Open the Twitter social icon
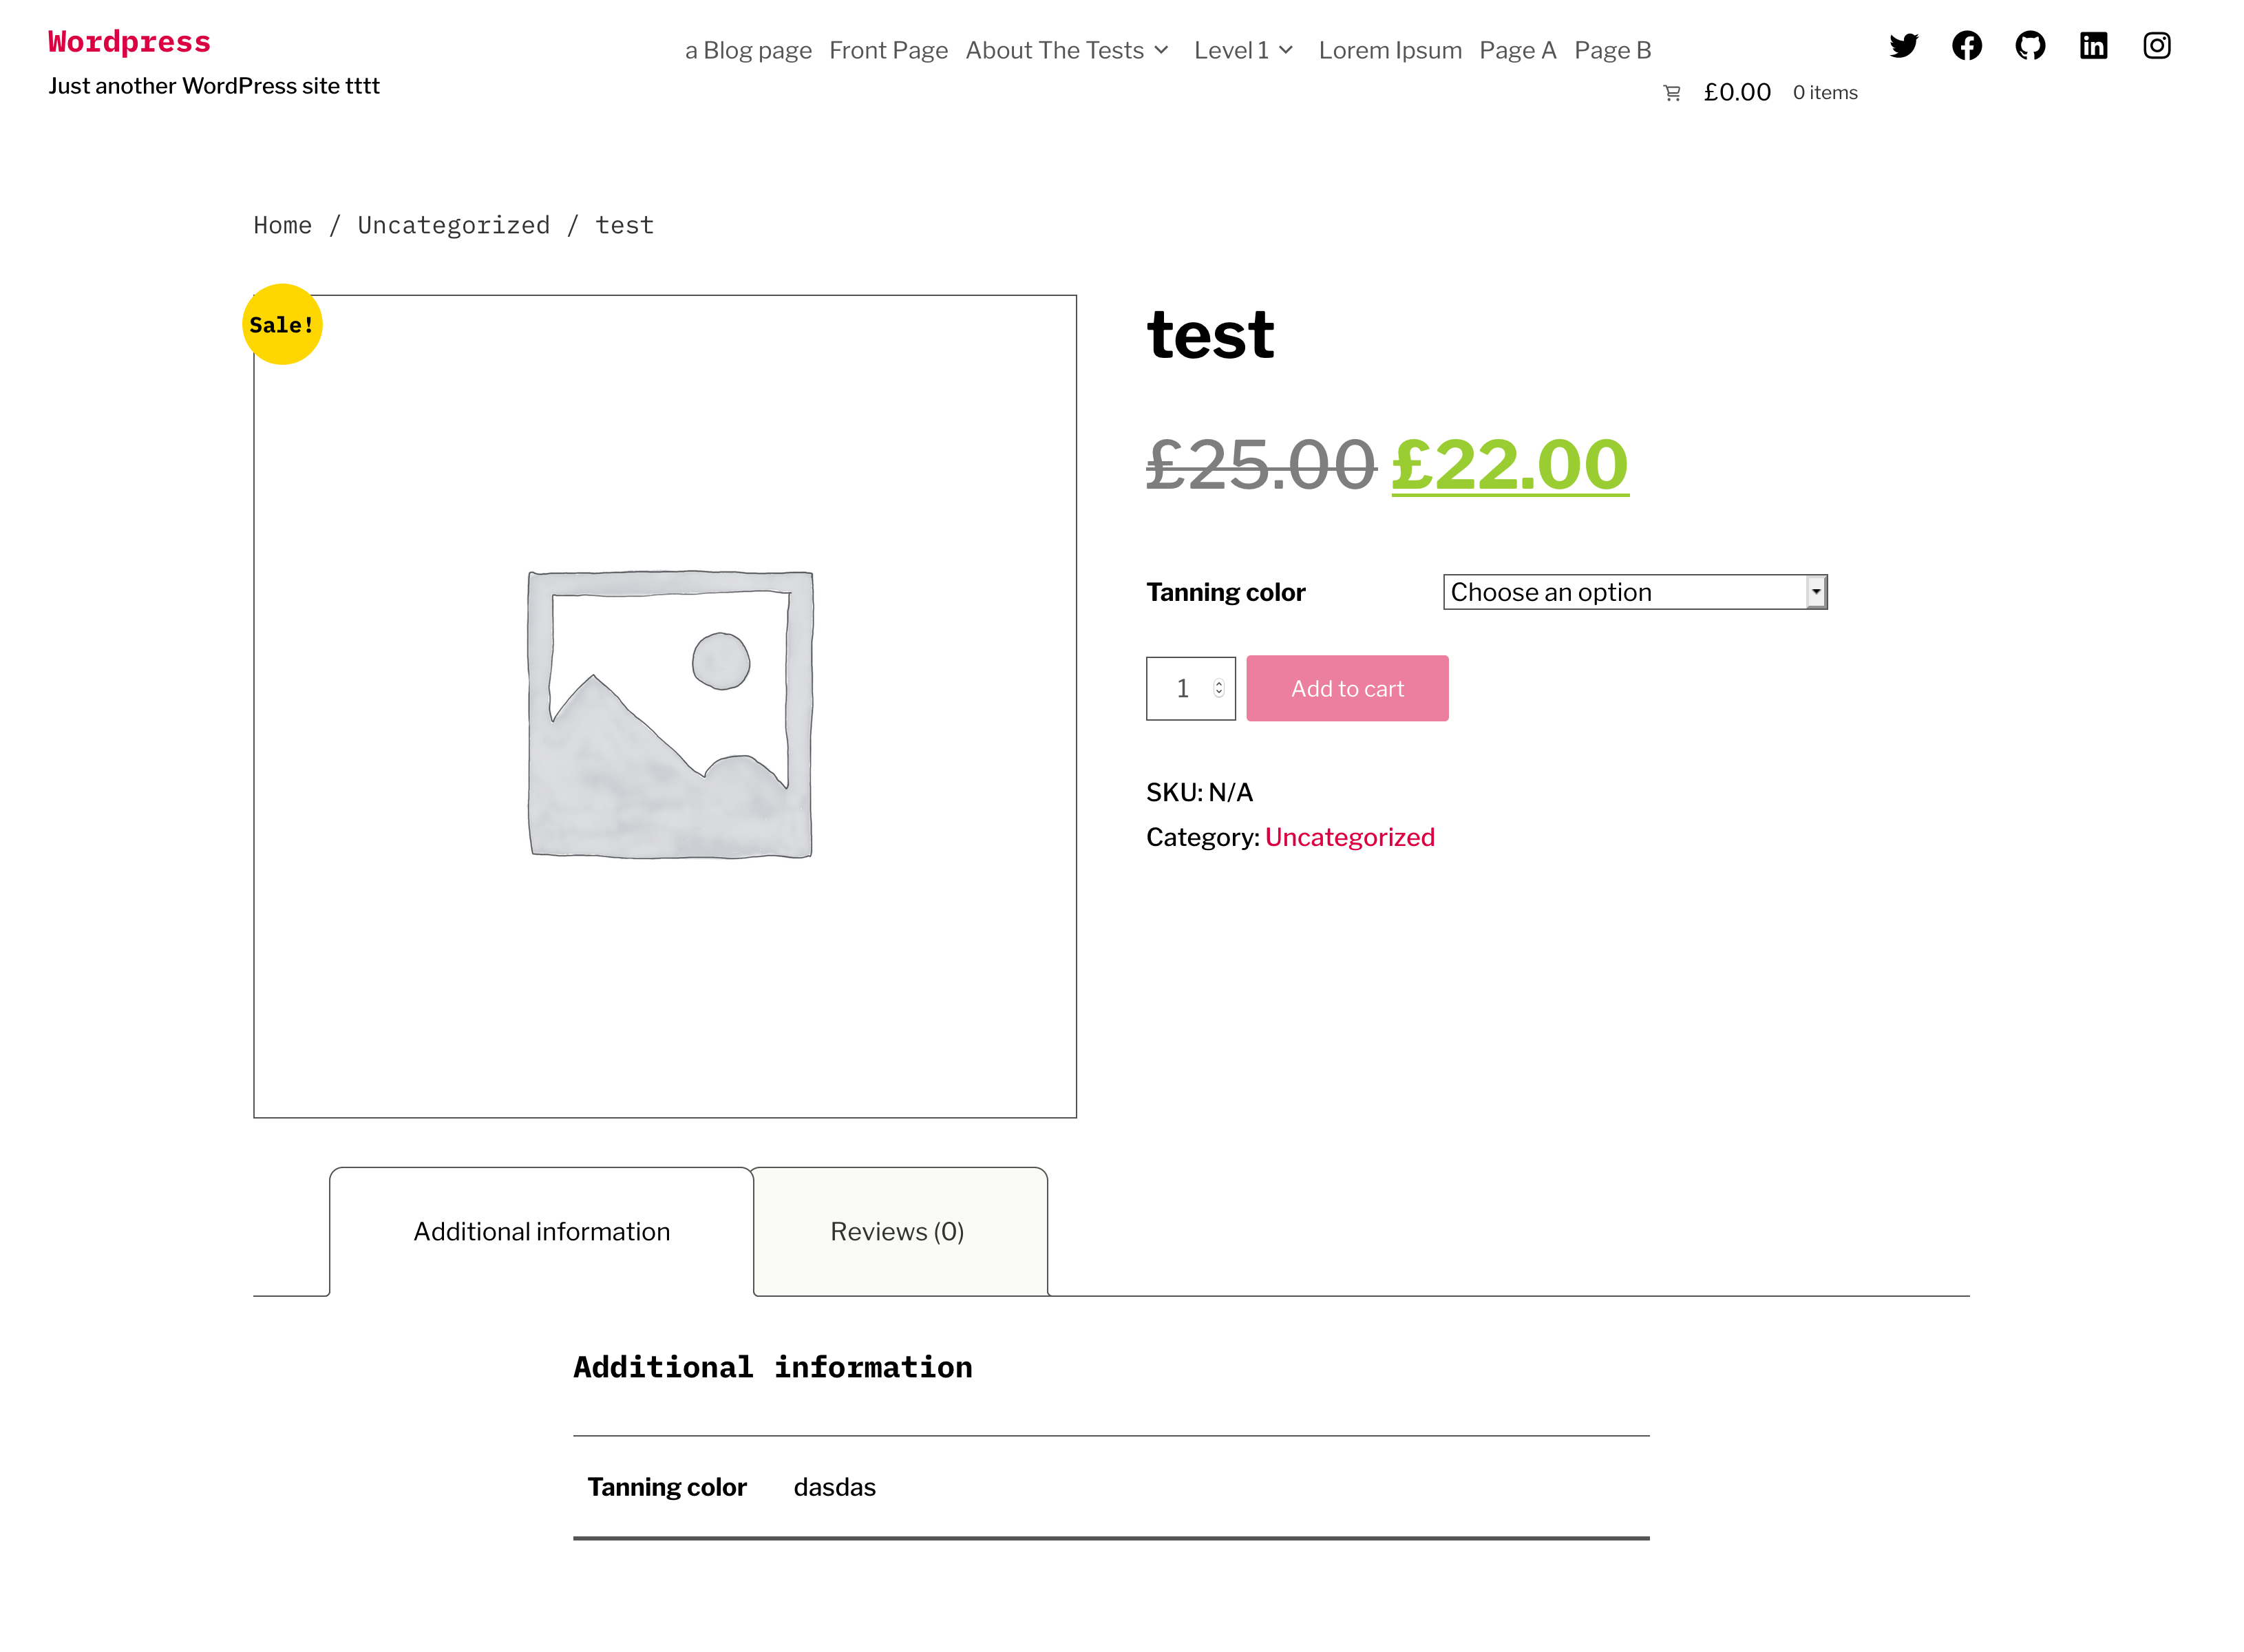Viewport: 2244px width, 1652px height. click(x=1904, y=46)
